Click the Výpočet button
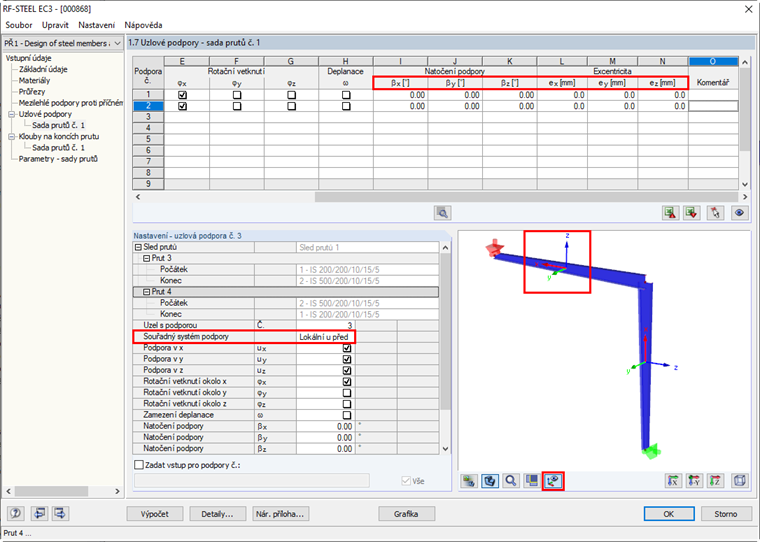This screenshot has width=760, height=542. 155,514
